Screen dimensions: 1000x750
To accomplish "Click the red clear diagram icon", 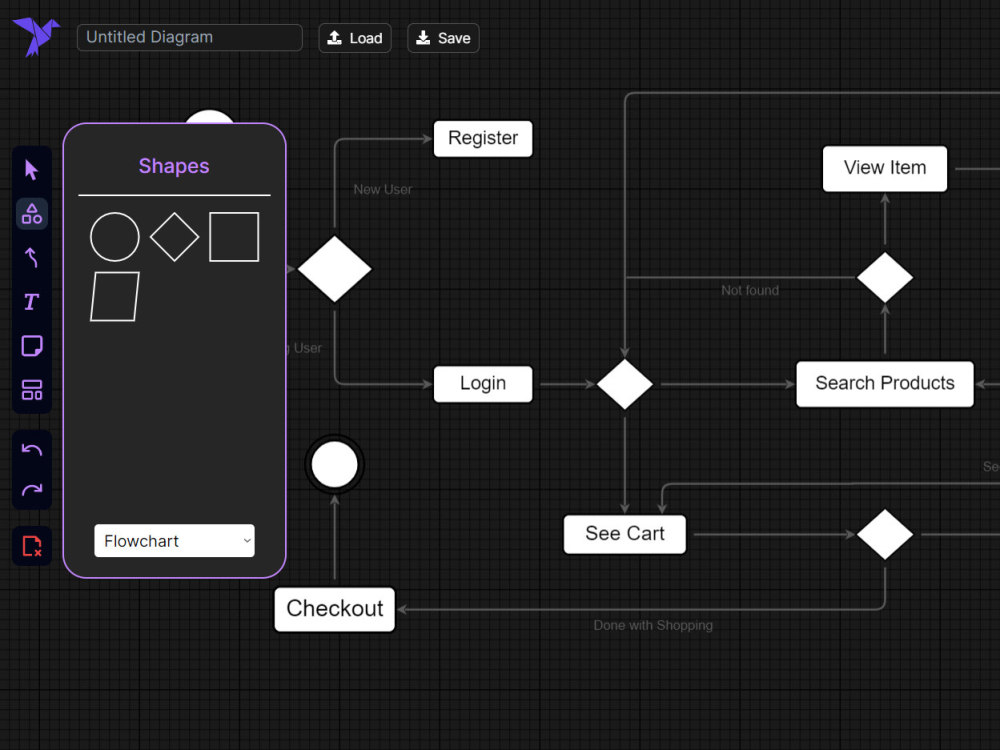I will tap(31, 547).
